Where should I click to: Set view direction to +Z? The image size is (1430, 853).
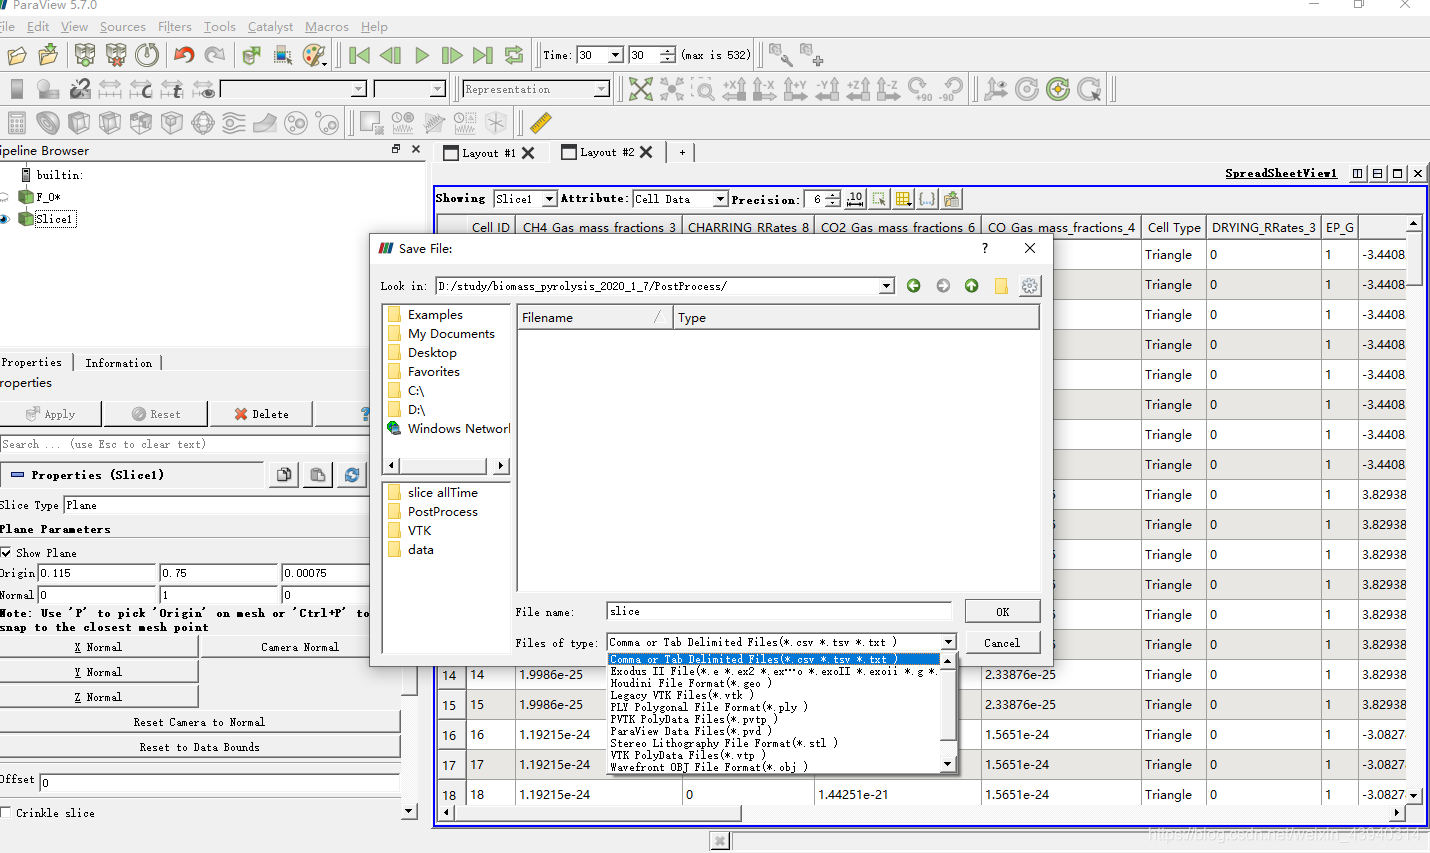[x=858, y=90]
